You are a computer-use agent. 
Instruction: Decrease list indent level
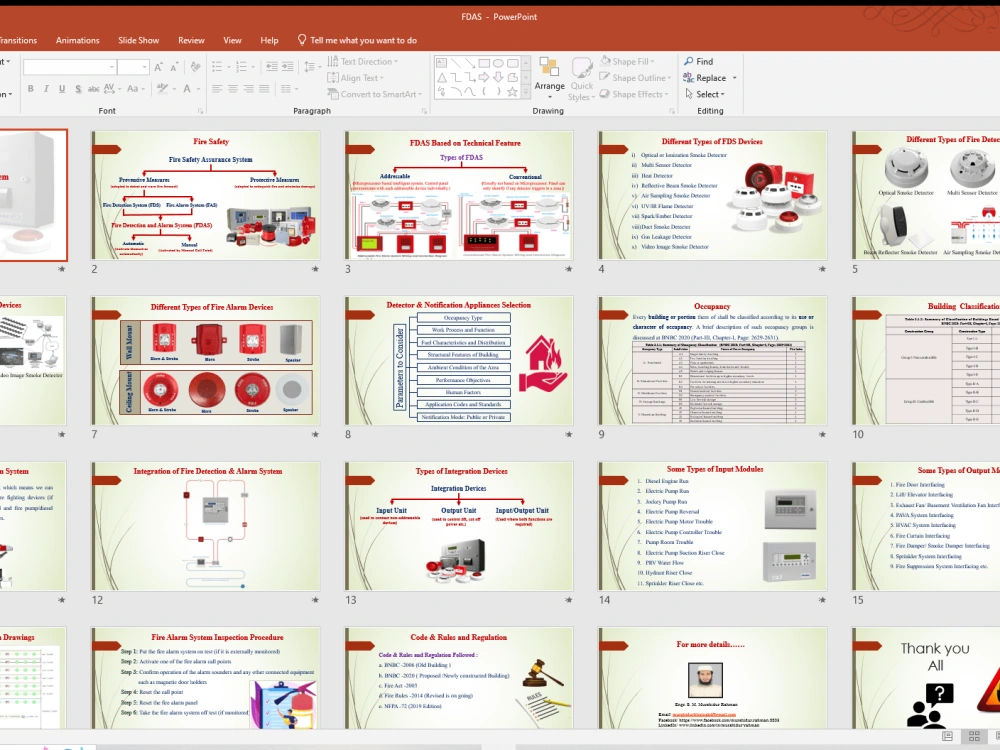(x=272, y=66)
